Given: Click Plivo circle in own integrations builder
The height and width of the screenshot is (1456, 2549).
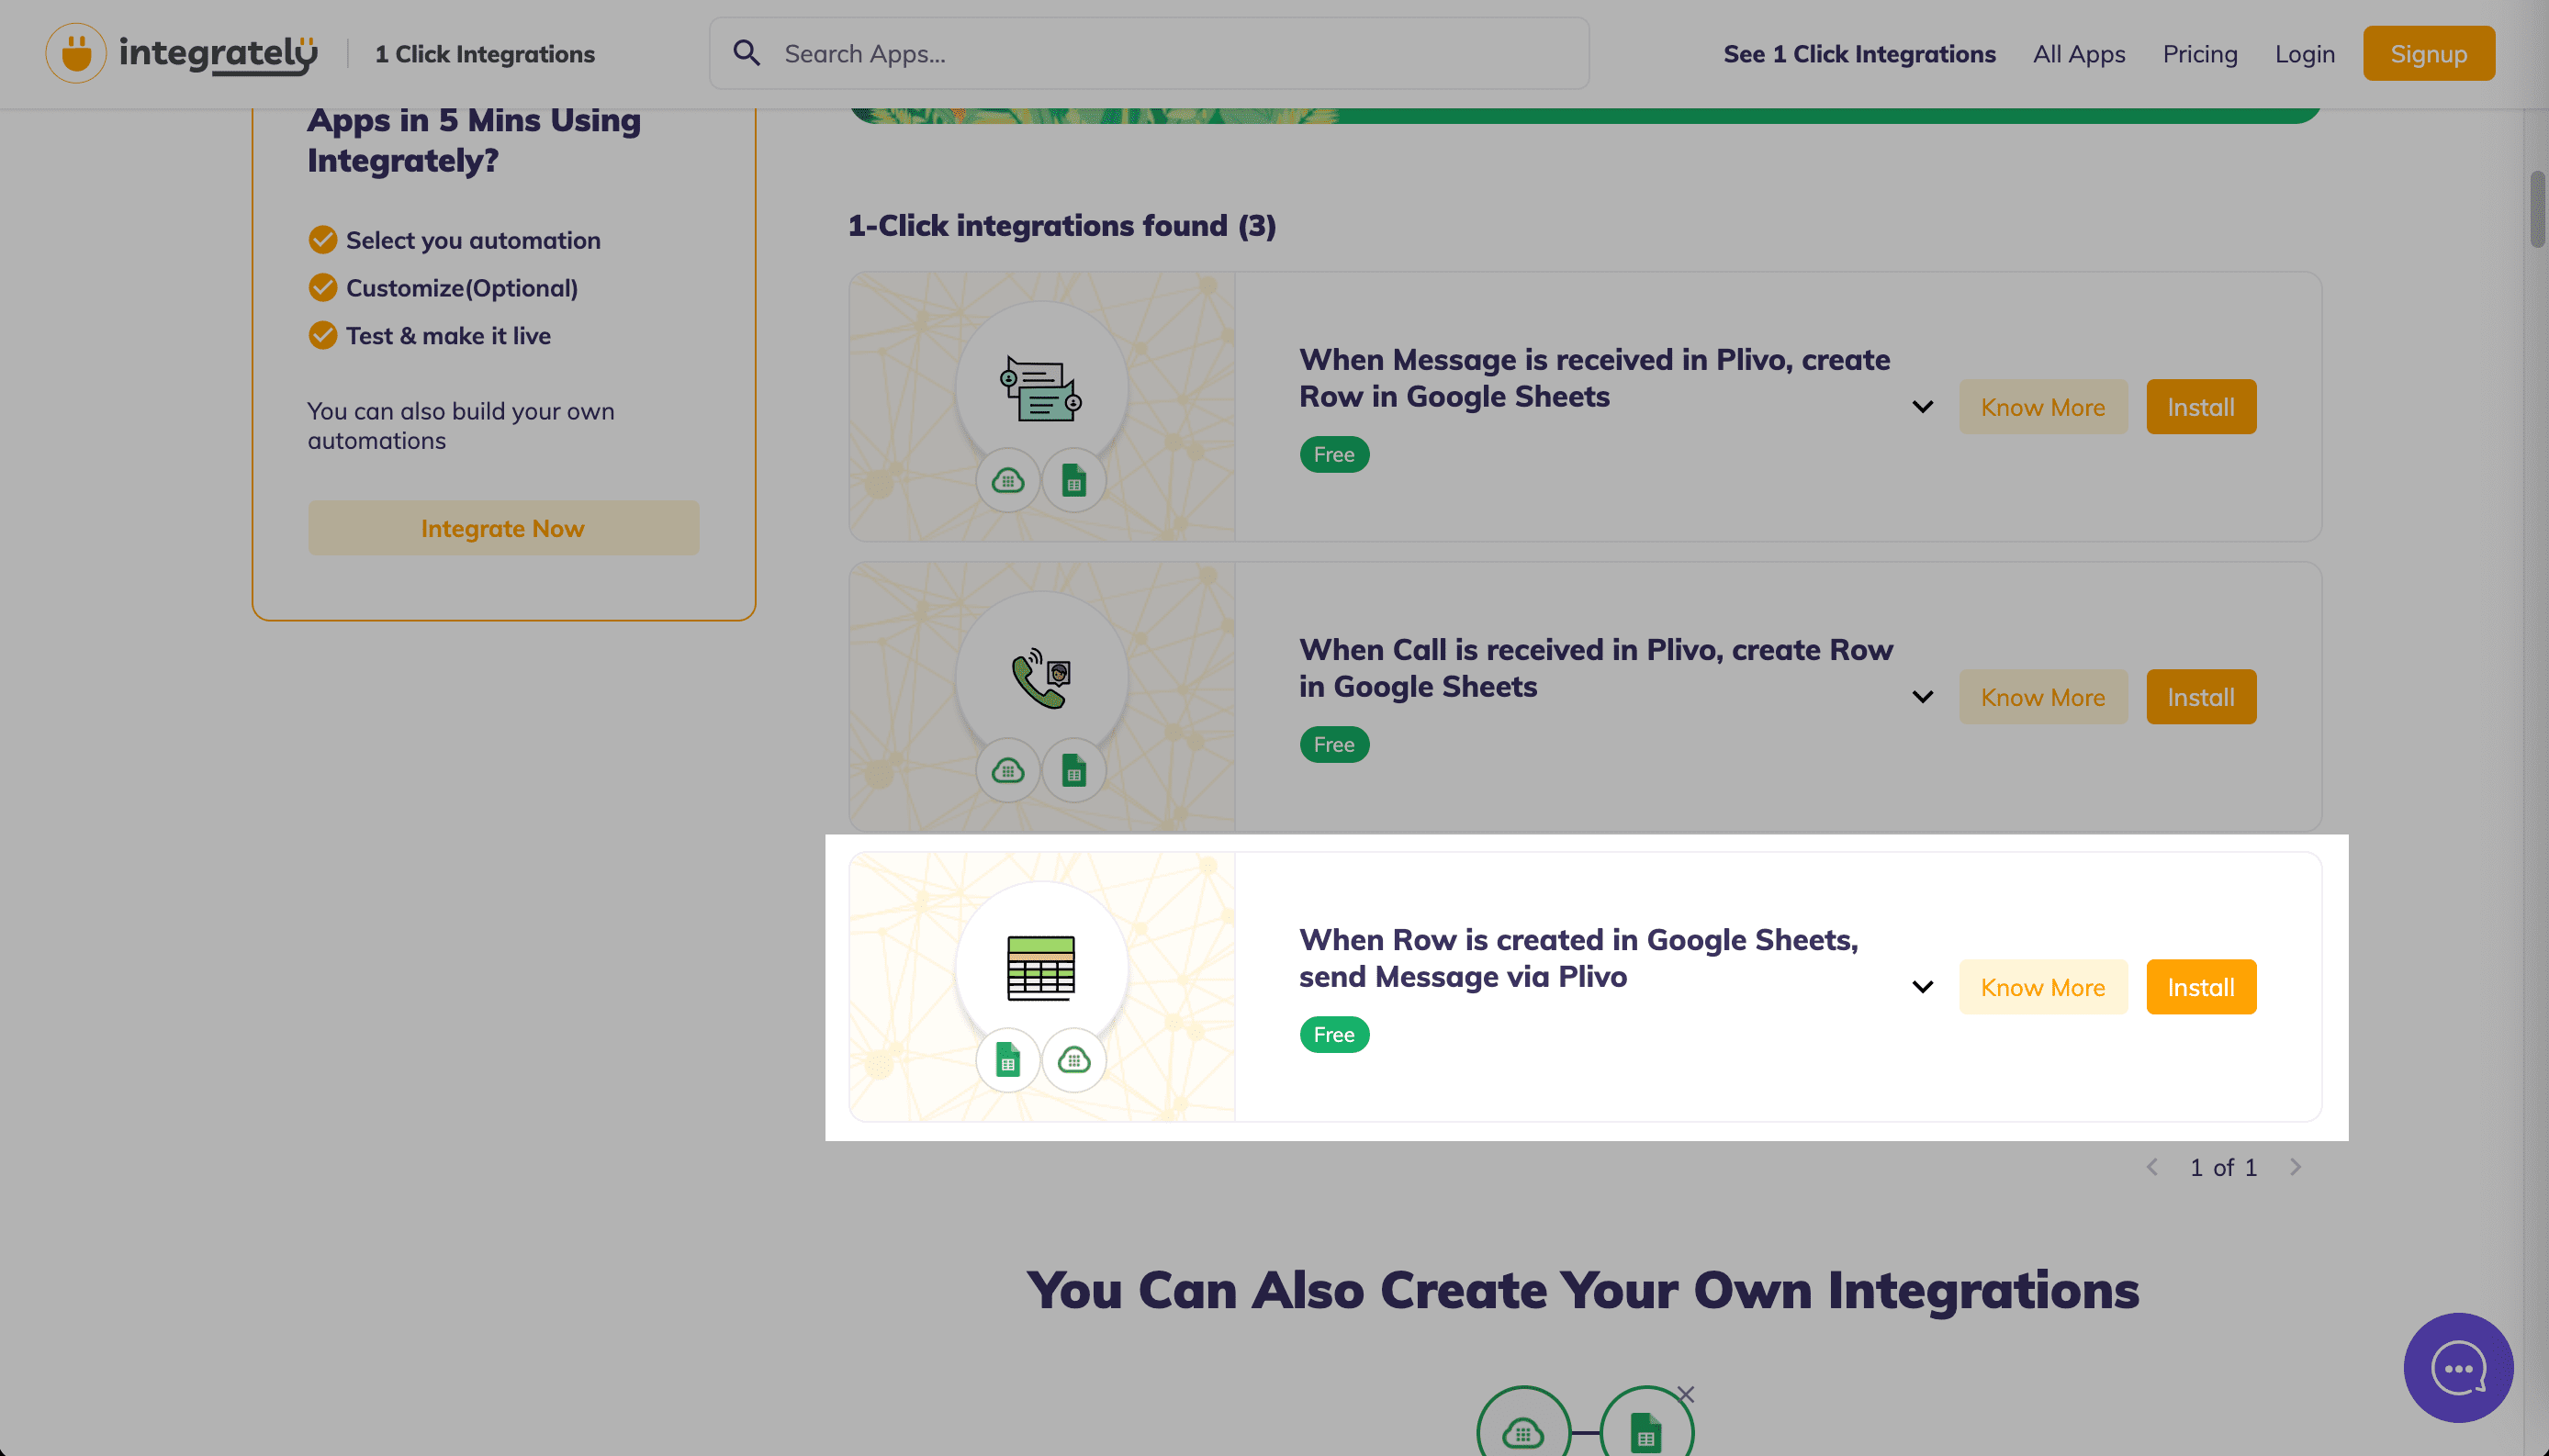Looking at the screenshot, I should (1523, 1430).
